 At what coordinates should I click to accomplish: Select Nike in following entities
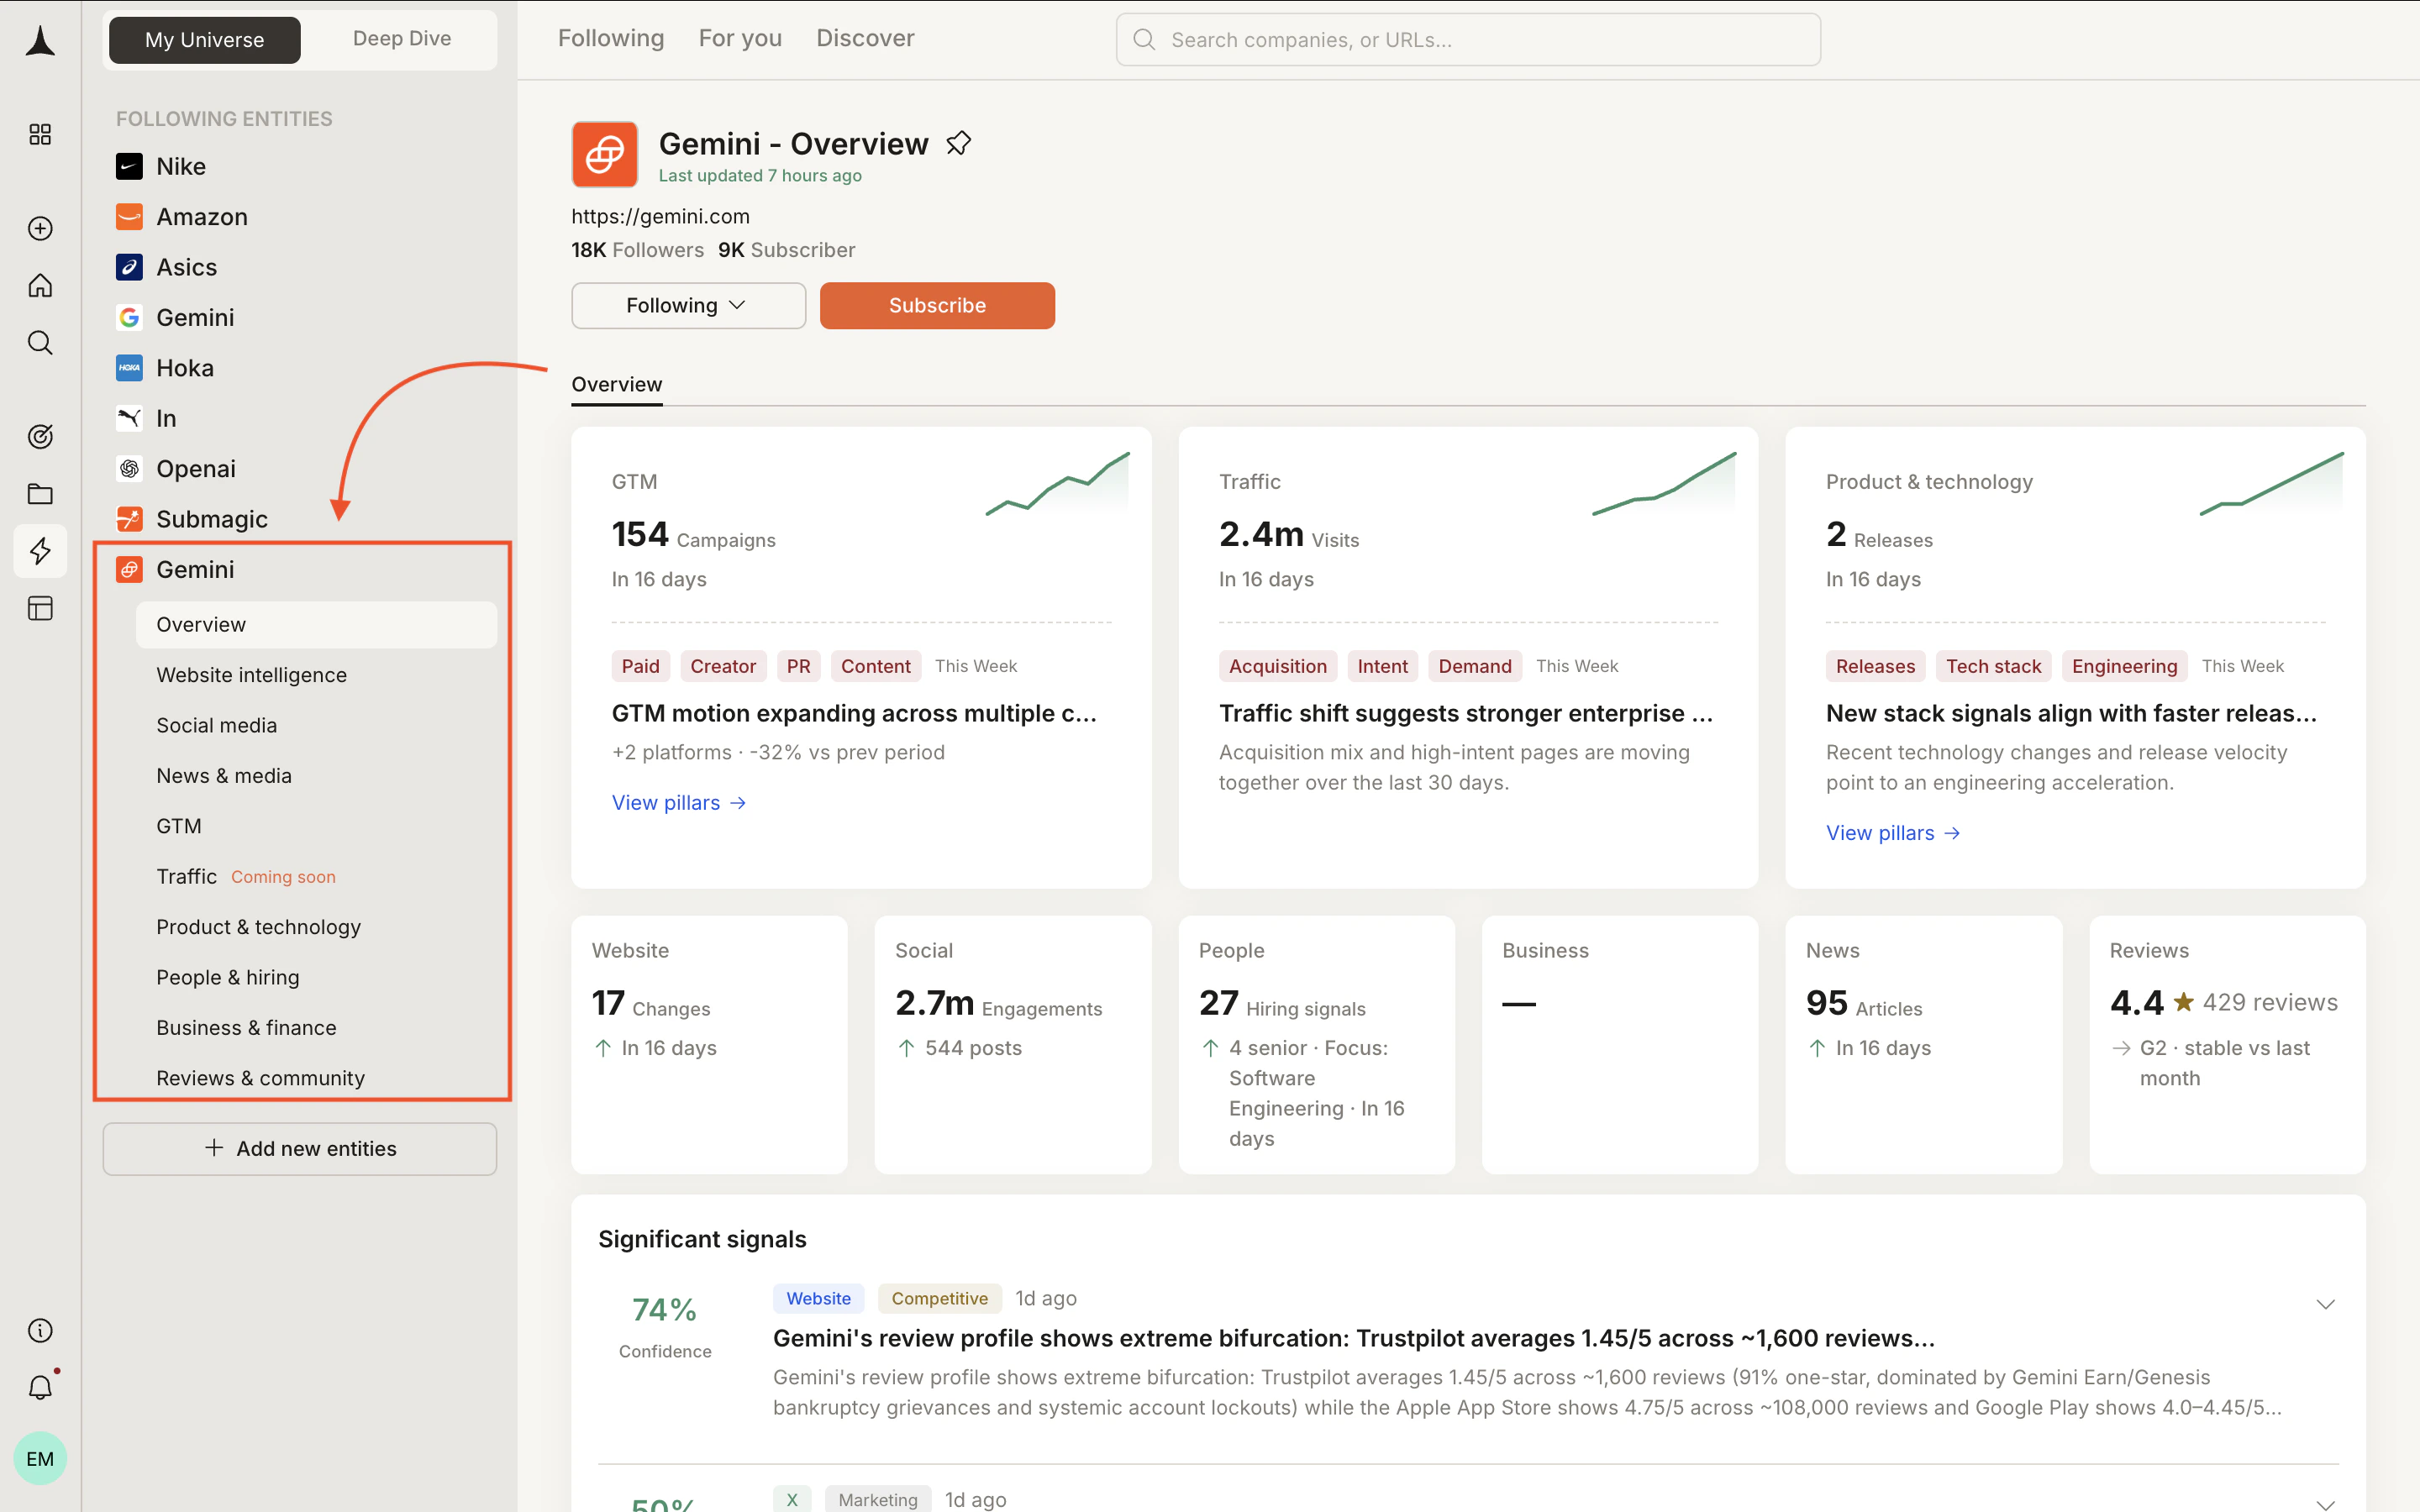click(x=181, y=166)
